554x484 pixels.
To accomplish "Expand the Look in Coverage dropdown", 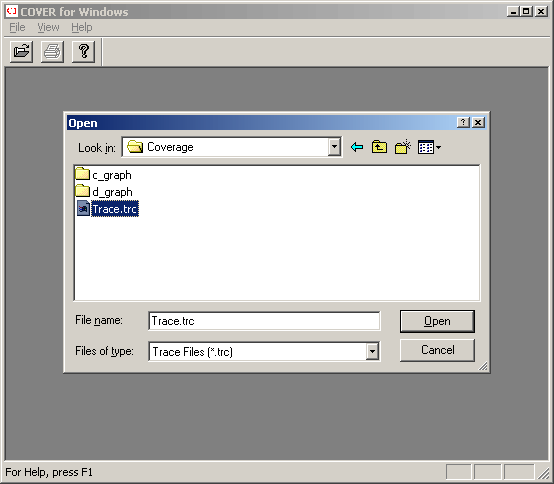I will click(x=334, y=147).
